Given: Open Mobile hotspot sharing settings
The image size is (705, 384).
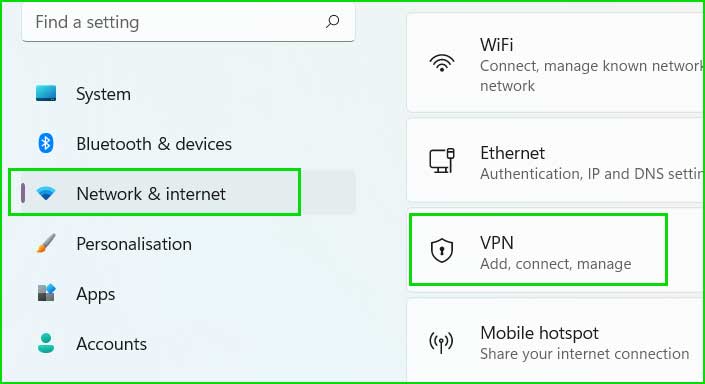Looking at the screenshot, I should click(556, 342).
